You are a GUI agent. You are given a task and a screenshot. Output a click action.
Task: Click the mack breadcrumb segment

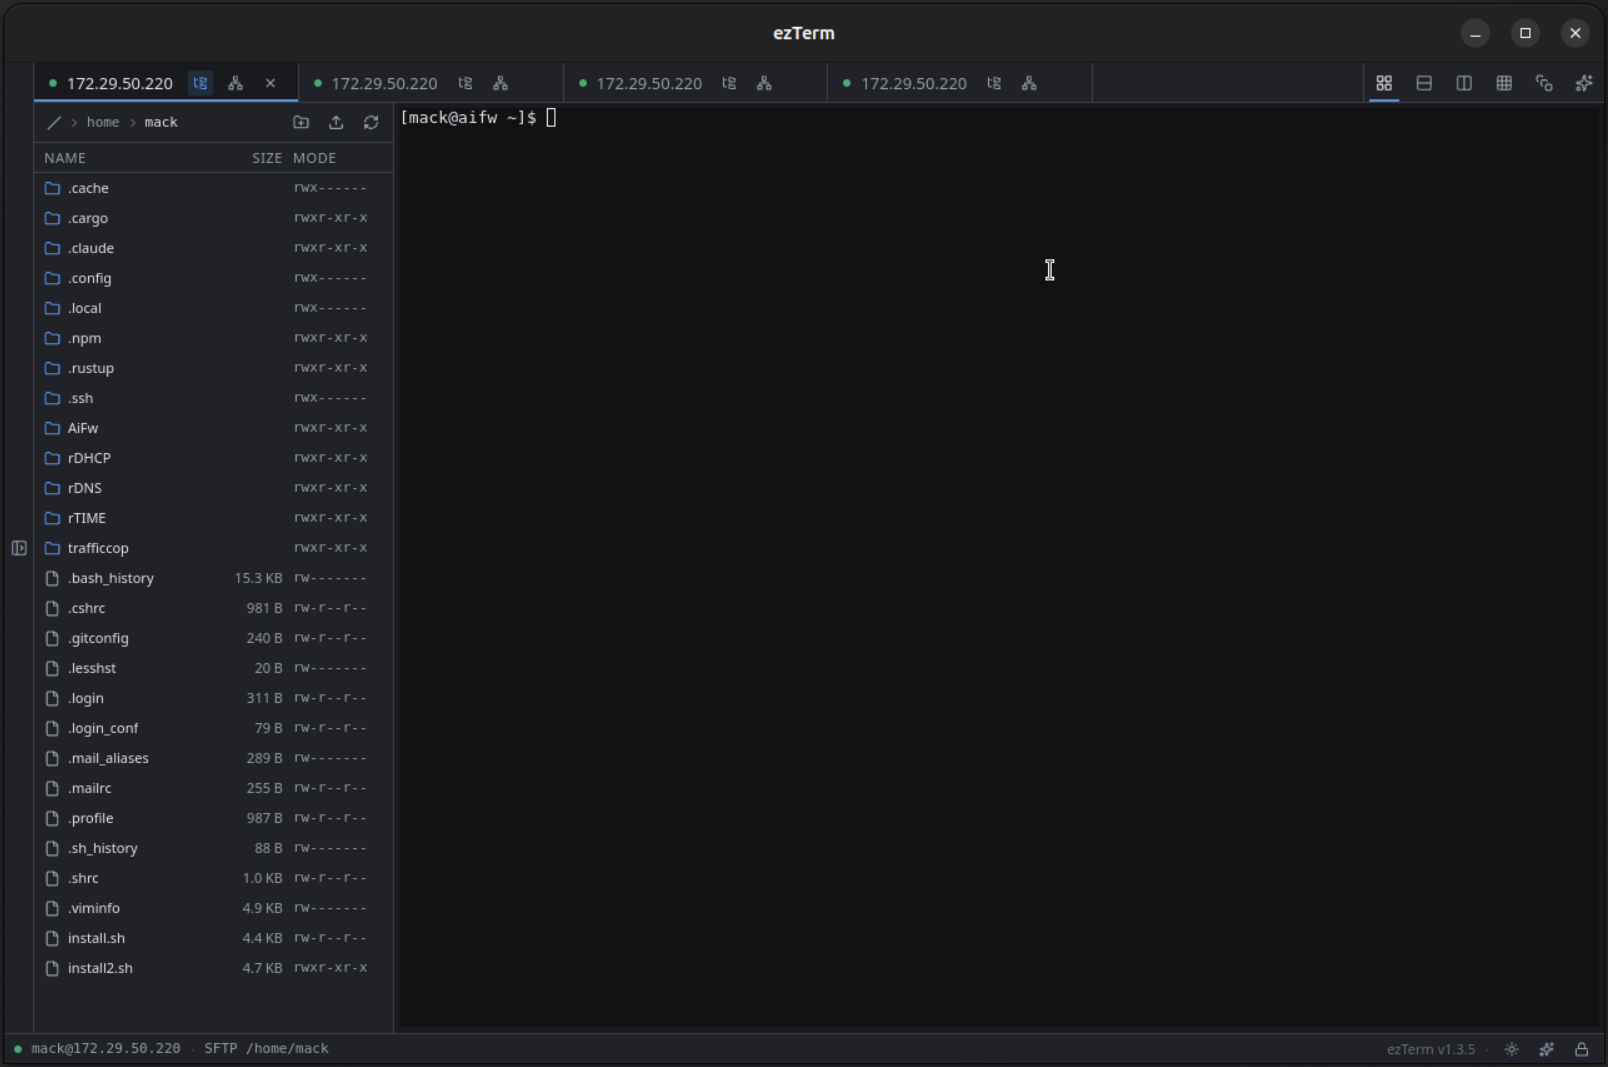pyautogui.click(x=161, y=122)
